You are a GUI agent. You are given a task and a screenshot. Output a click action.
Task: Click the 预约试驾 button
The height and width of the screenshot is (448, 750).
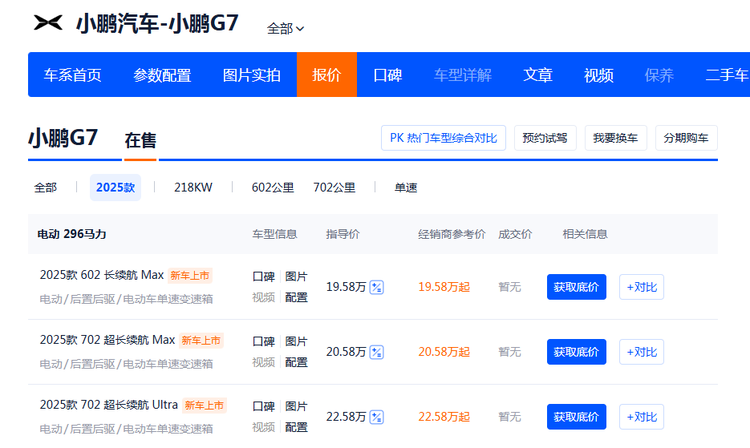pos(546,138)
